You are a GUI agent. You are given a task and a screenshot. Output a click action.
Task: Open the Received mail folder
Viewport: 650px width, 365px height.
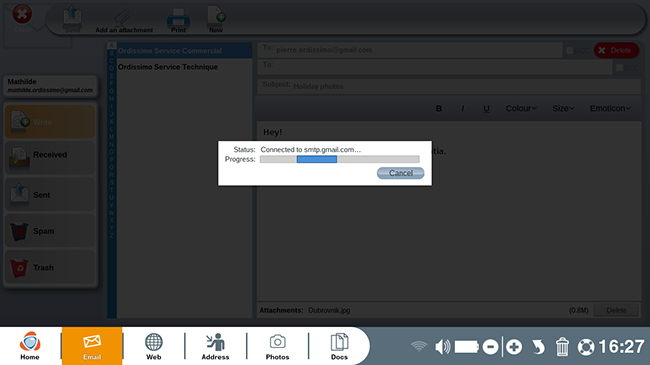coord(50,158)
